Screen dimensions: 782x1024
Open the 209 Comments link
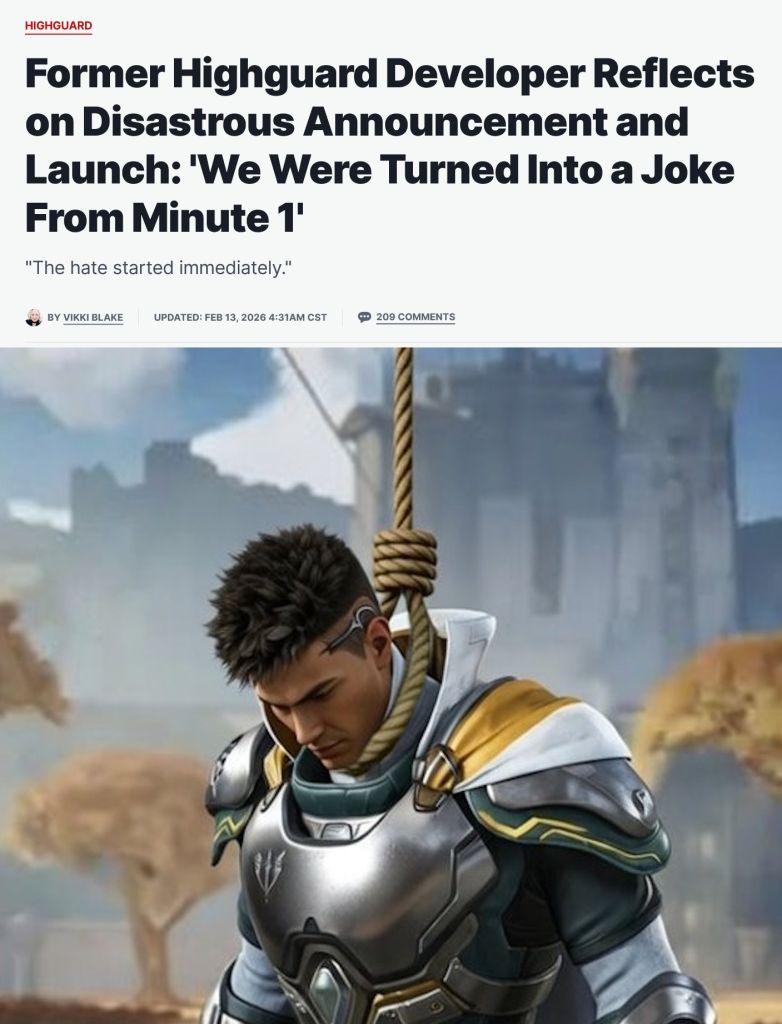tap(415, 317)
